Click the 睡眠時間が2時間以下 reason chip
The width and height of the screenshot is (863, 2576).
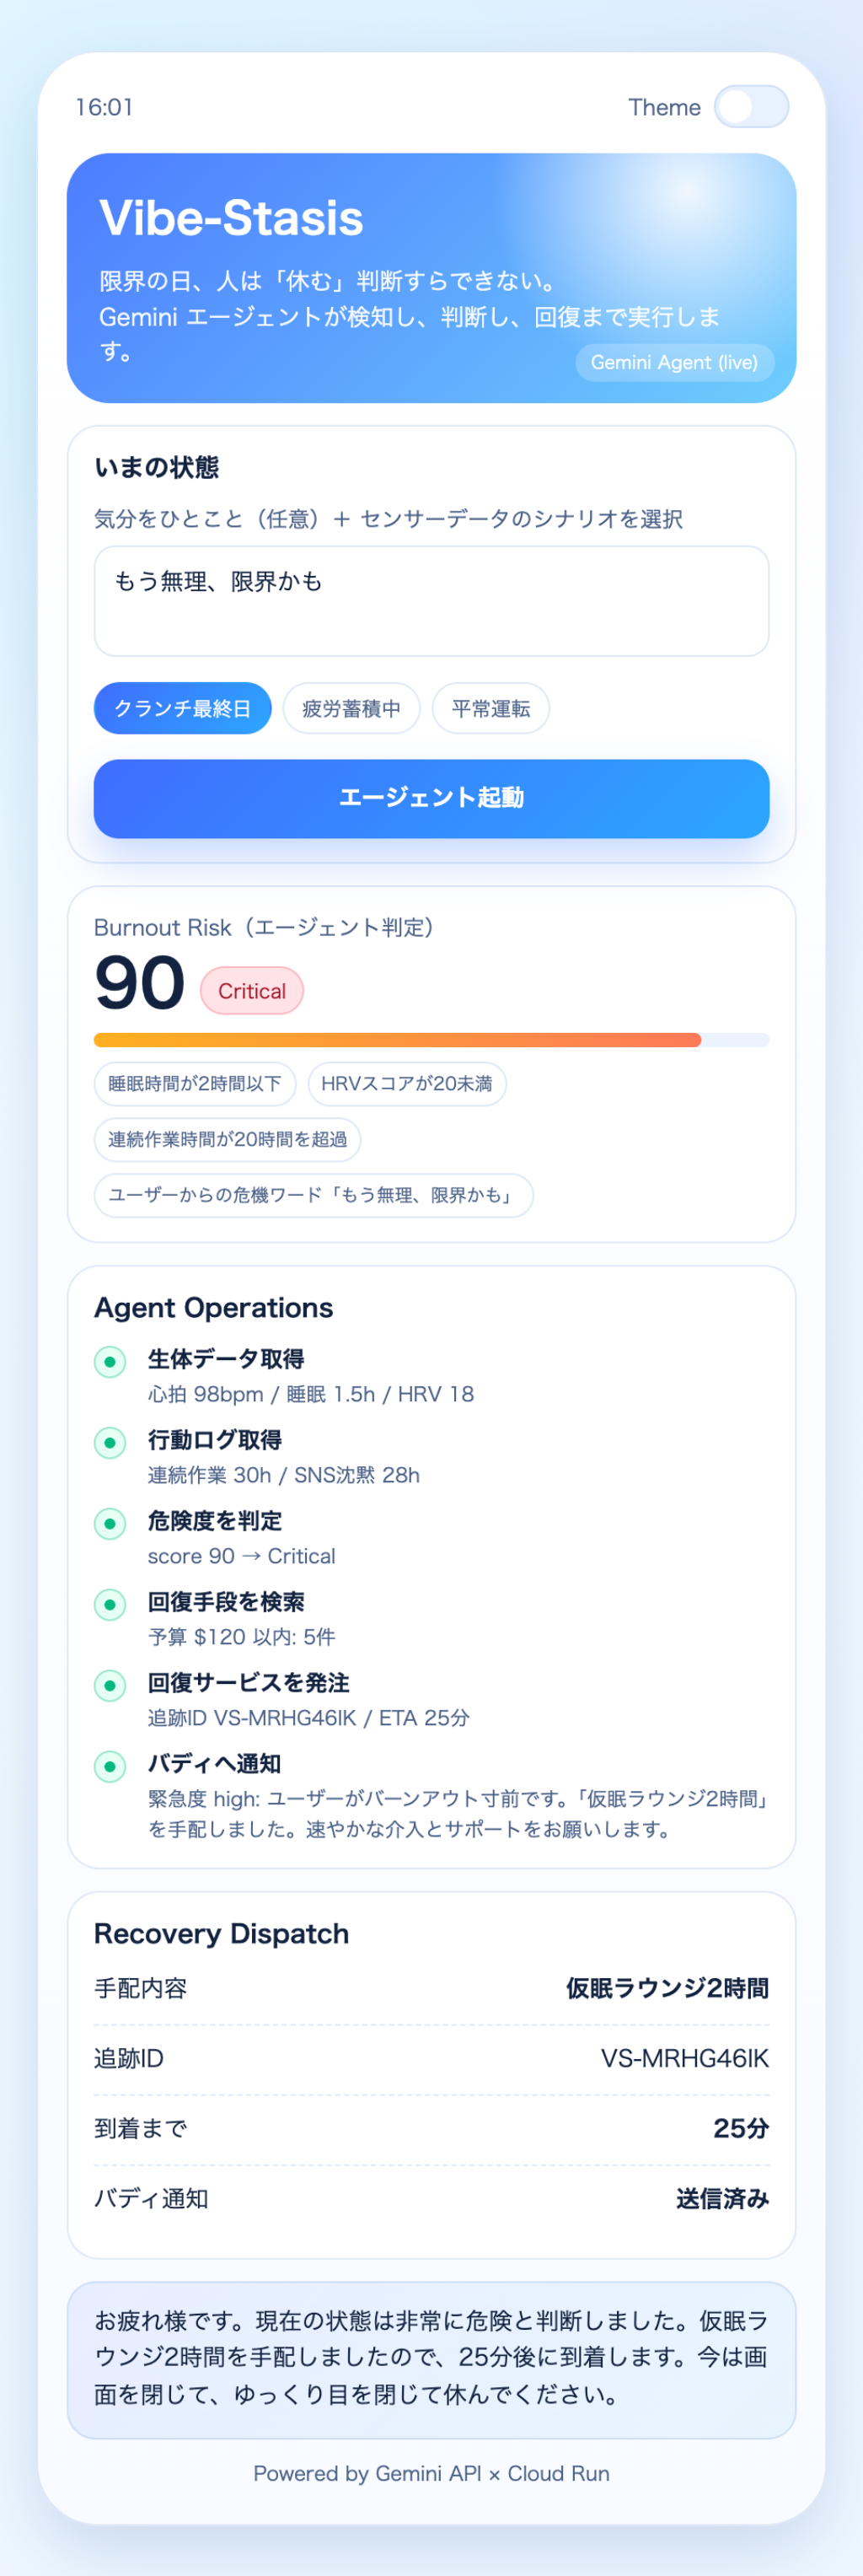[195, 1084]
